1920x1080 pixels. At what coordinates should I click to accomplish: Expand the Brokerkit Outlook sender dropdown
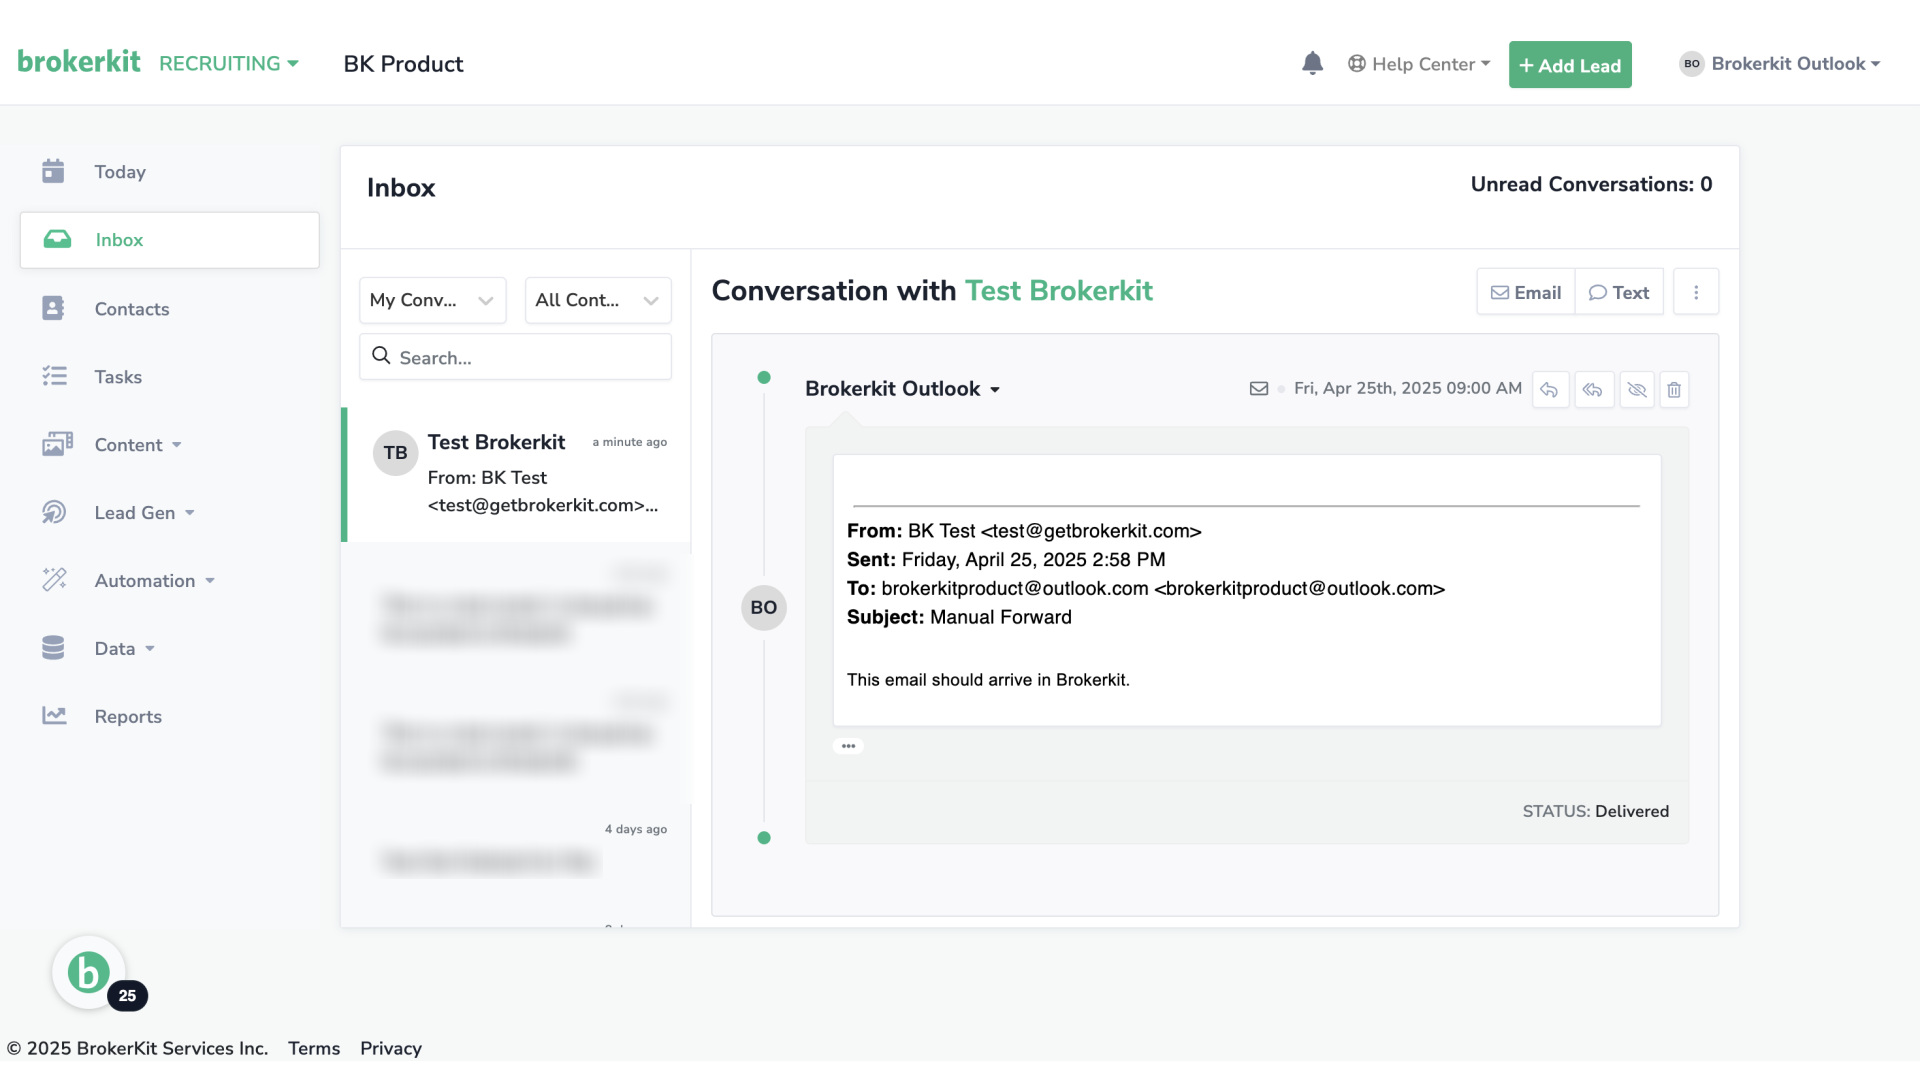click(902, 389)
